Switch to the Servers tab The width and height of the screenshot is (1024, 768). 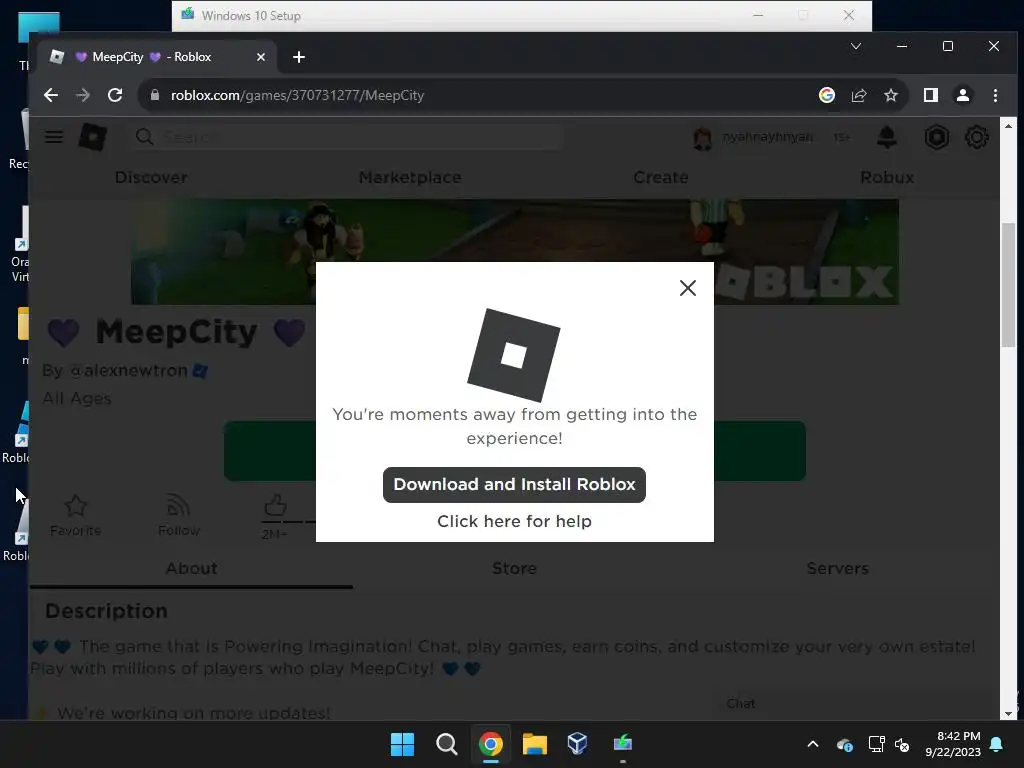click(838, 568)
